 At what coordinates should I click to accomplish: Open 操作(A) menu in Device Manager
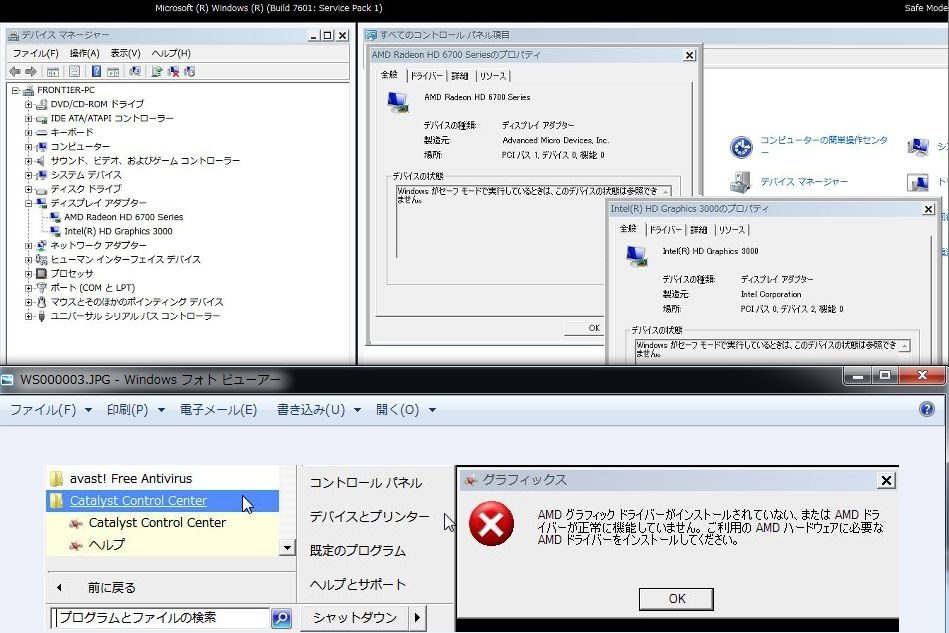tap(84, 53)
